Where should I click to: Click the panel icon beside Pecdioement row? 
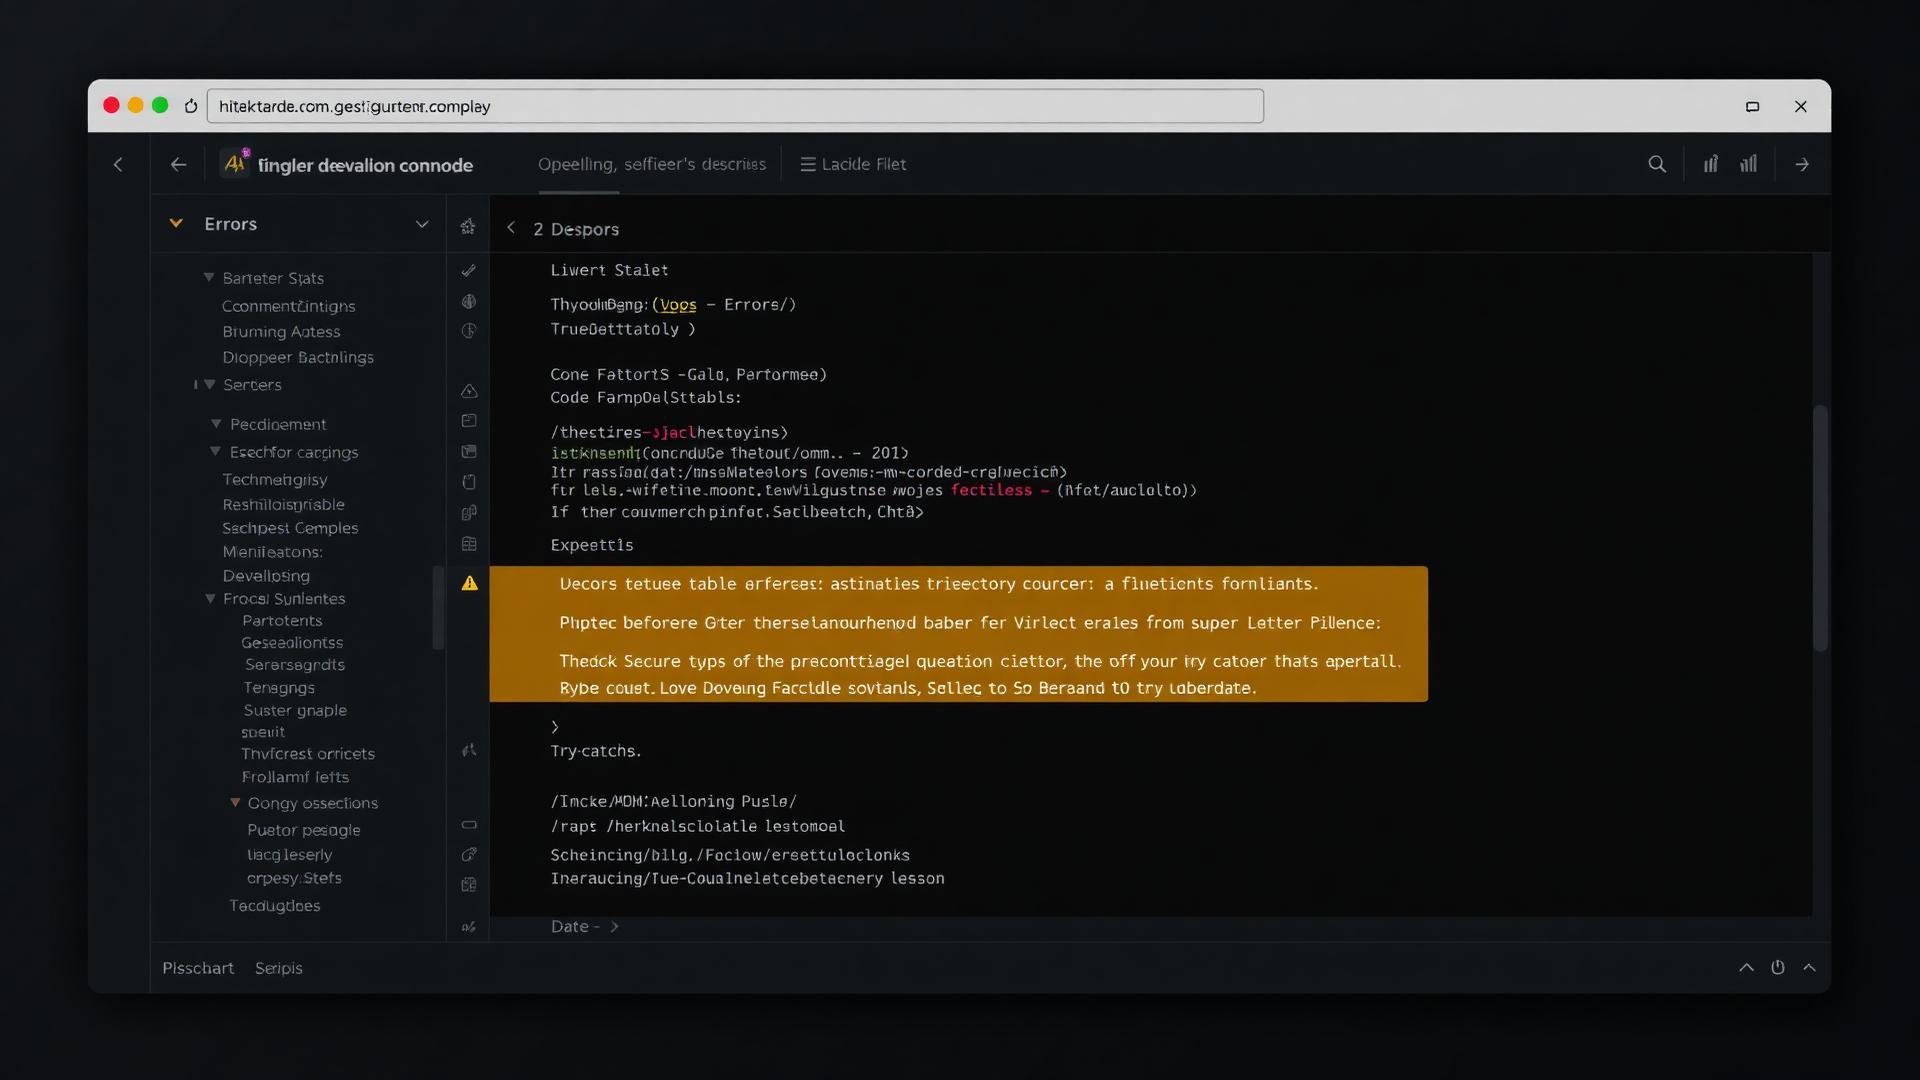[469, 421]
